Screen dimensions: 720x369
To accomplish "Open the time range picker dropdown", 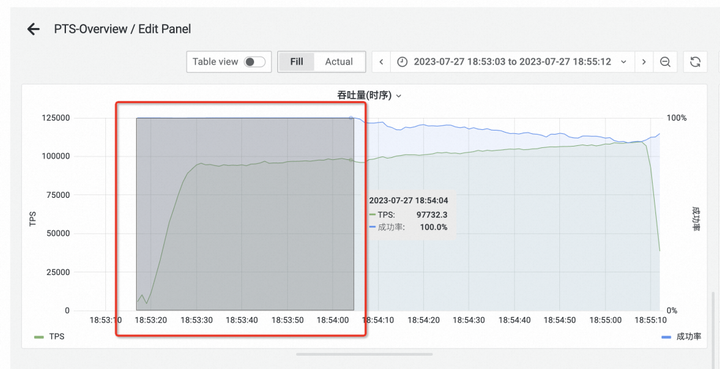I will [512, 62].
